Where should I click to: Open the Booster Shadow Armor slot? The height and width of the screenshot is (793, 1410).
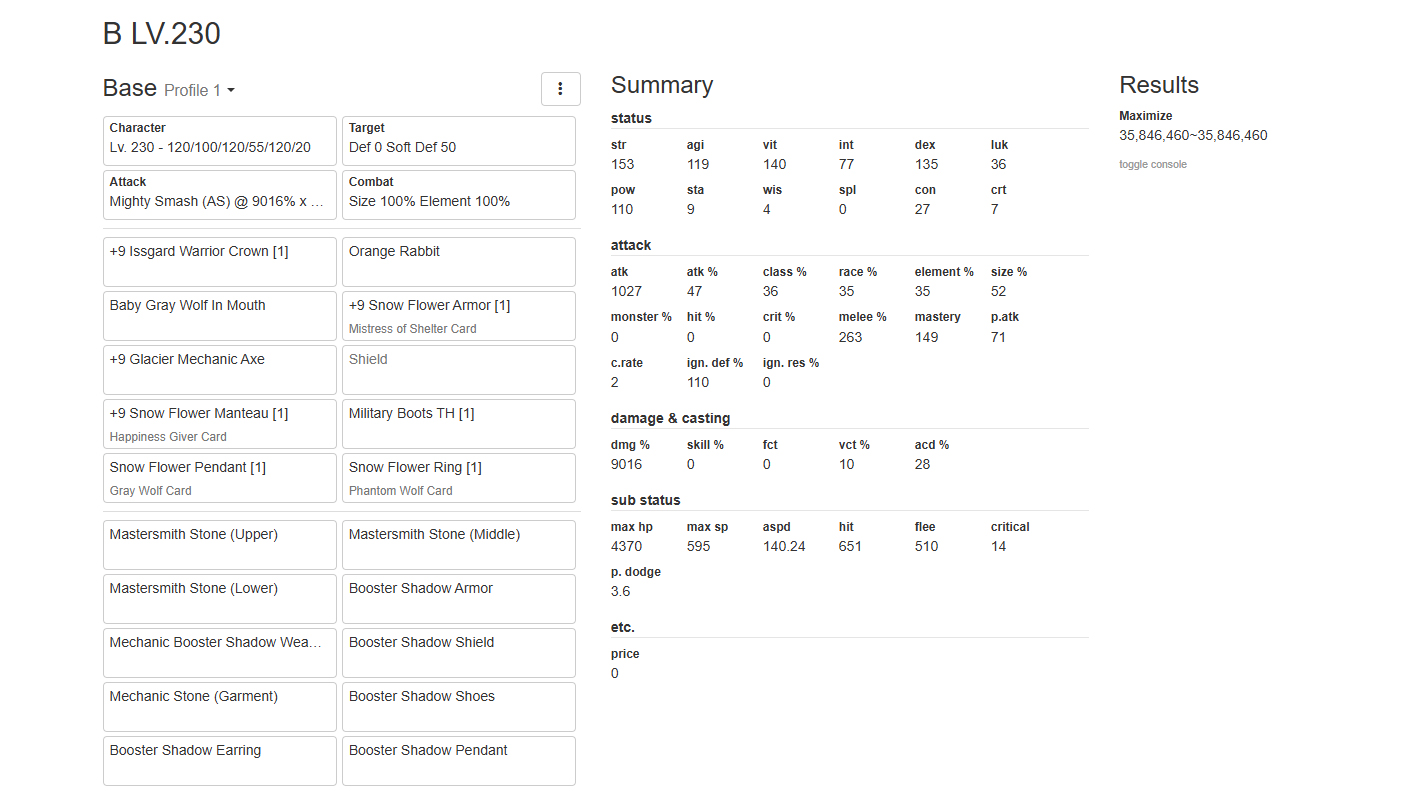(458, 598)
